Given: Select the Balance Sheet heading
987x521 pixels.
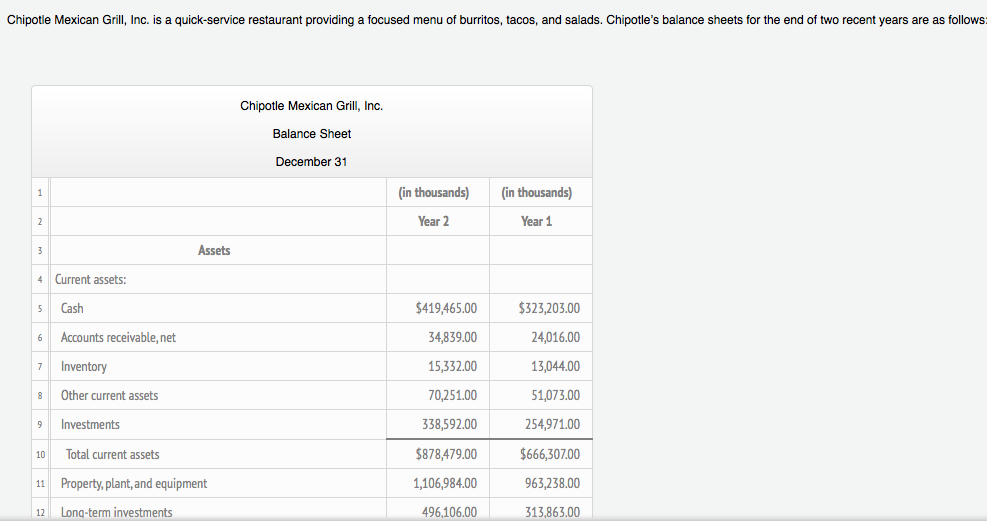Looking at the screenshot, I should [312, 133].
